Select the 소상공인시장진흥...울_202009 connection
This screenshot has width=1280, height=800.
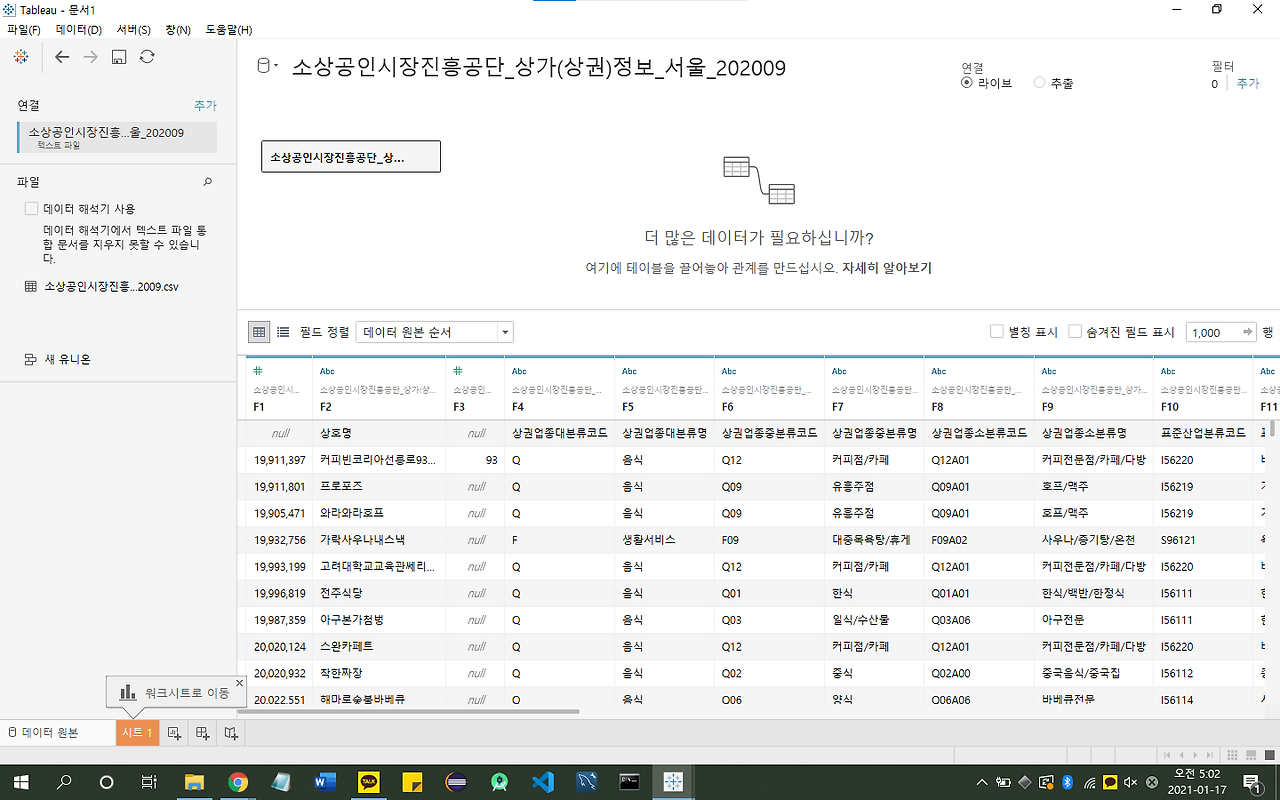pos(117,137)
